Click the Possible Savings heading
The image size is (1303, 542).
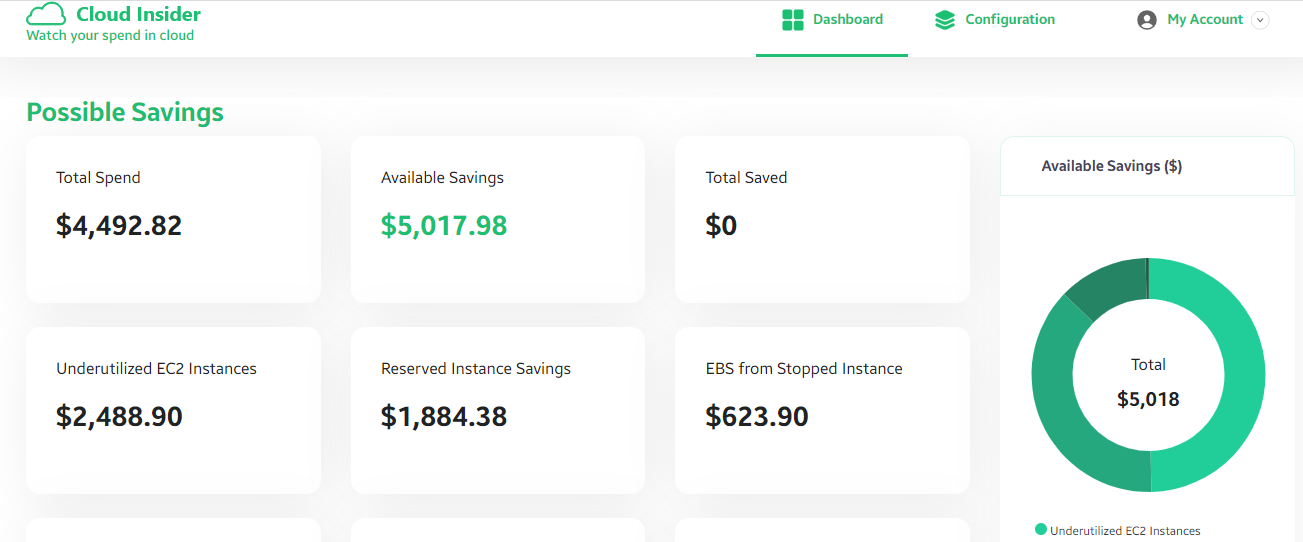tap(125, 112)
